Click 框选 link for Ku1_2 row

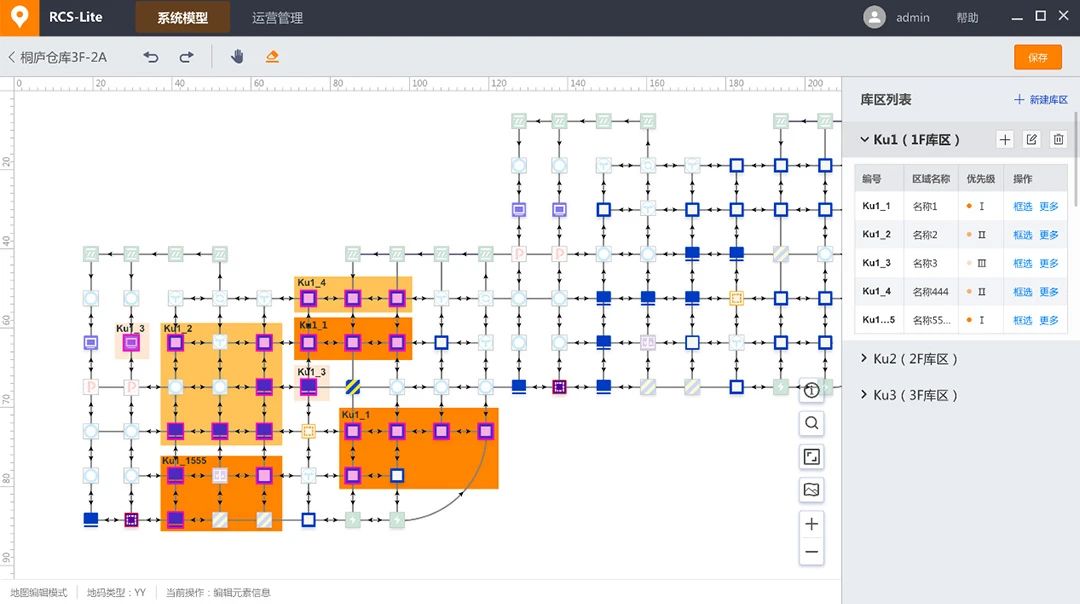[1022, 235]
